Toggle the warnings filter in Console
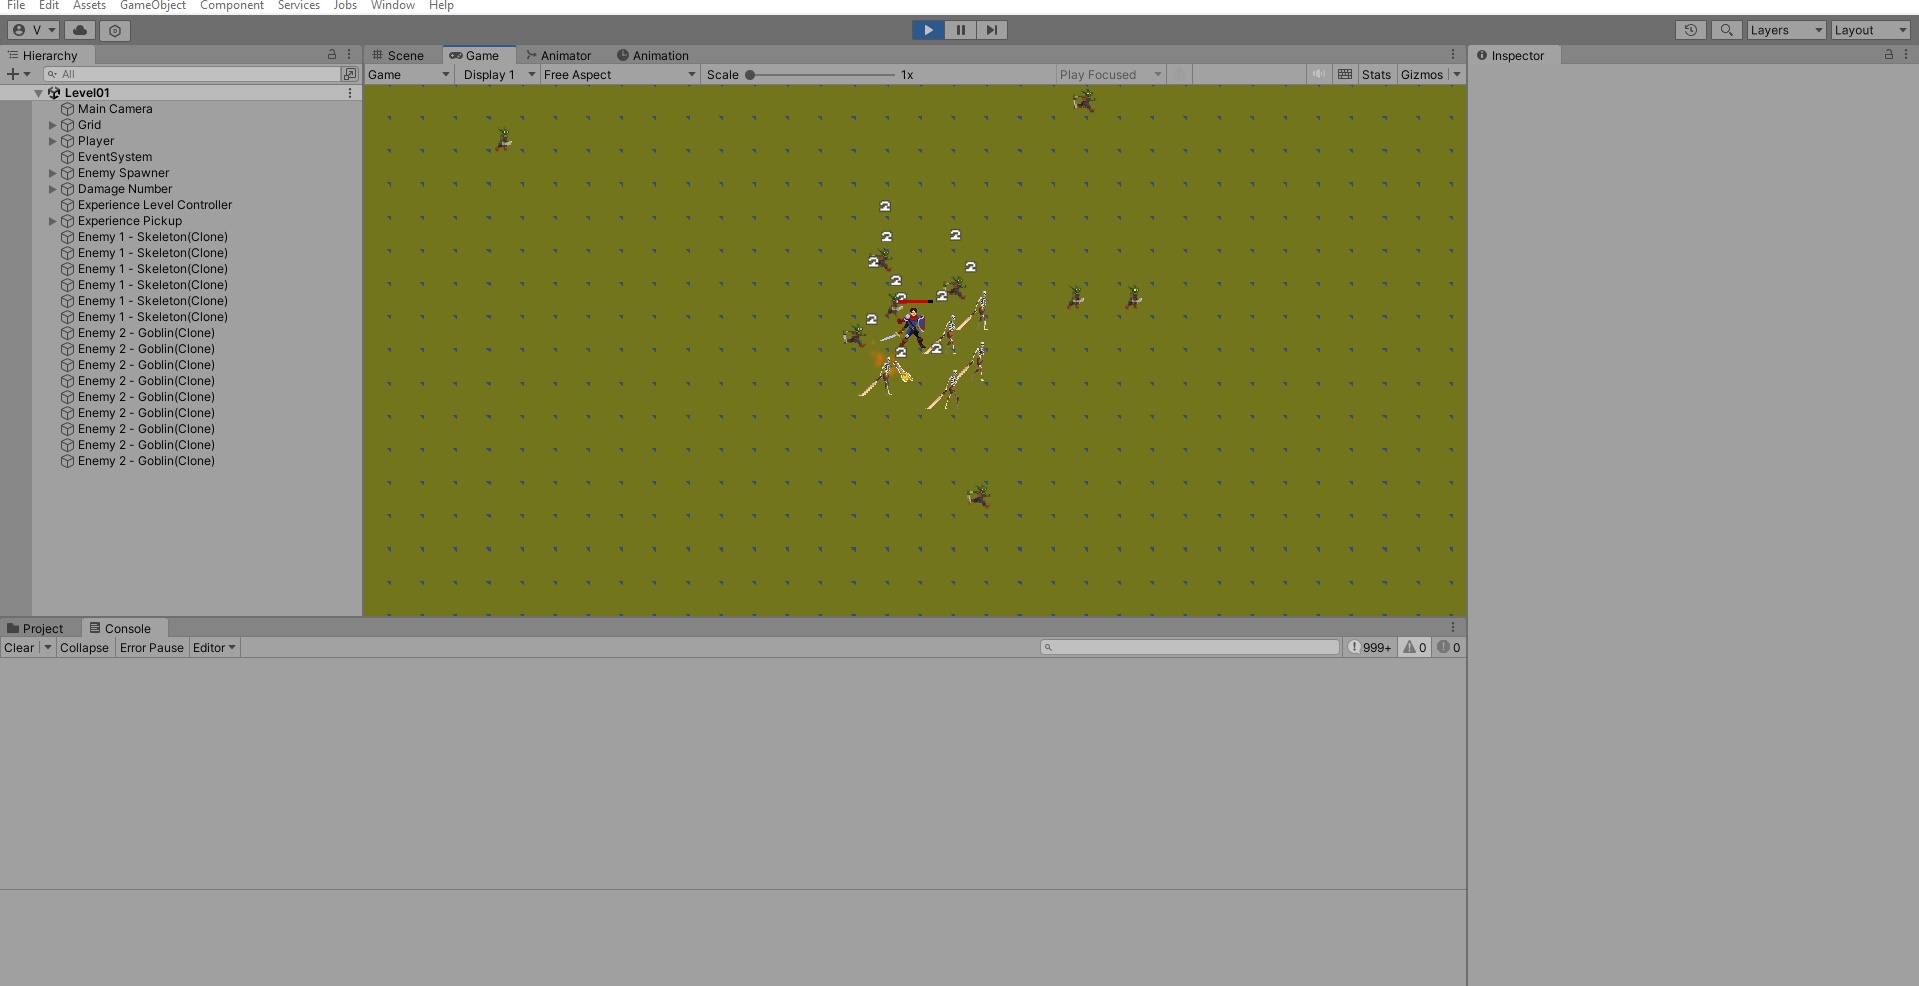This screenshot has height=986, width=1919. [1415, 648]
